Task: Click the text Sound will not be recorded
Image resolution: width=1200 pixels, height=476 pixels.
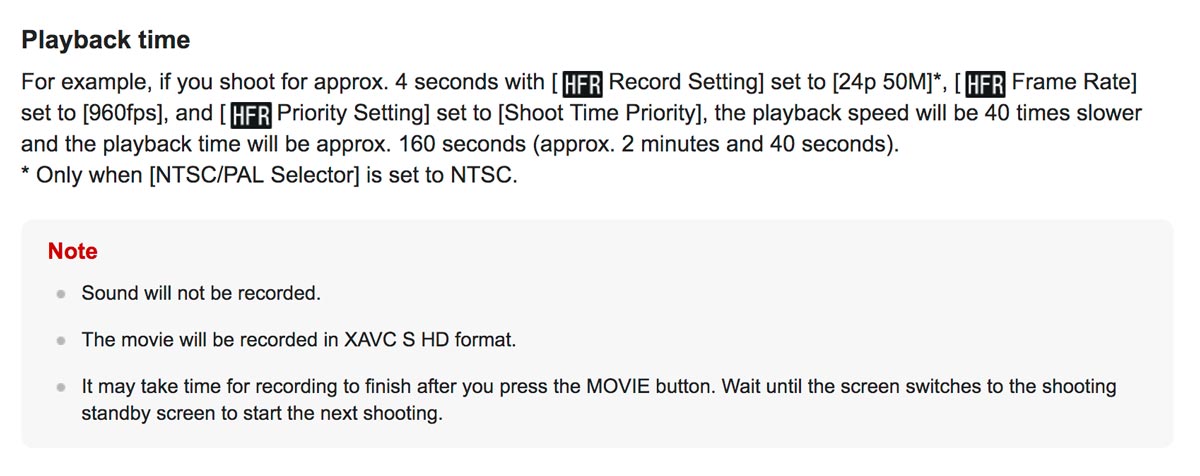Action: pyautogui.click(x=201, y=294)
